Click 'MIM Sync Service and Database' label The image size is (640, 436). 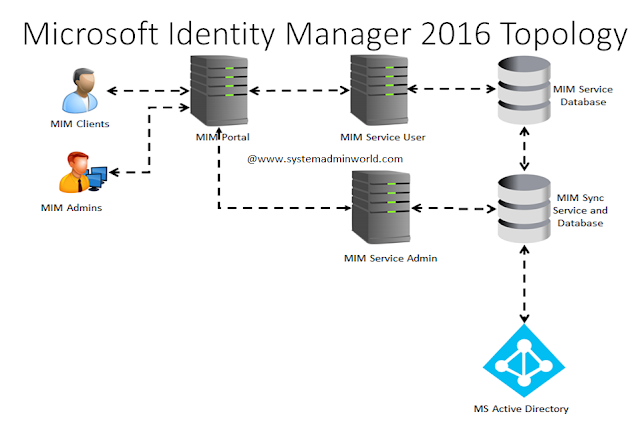[580, 210]
